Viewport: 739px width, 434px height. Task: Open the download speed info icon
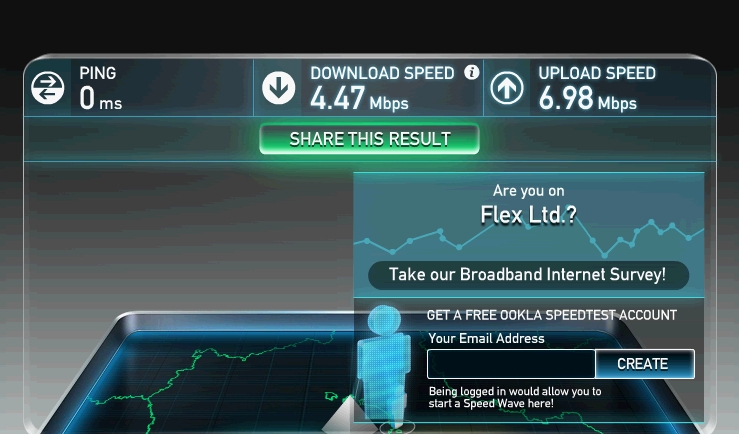pyautogui.click(x=471, y=72)
